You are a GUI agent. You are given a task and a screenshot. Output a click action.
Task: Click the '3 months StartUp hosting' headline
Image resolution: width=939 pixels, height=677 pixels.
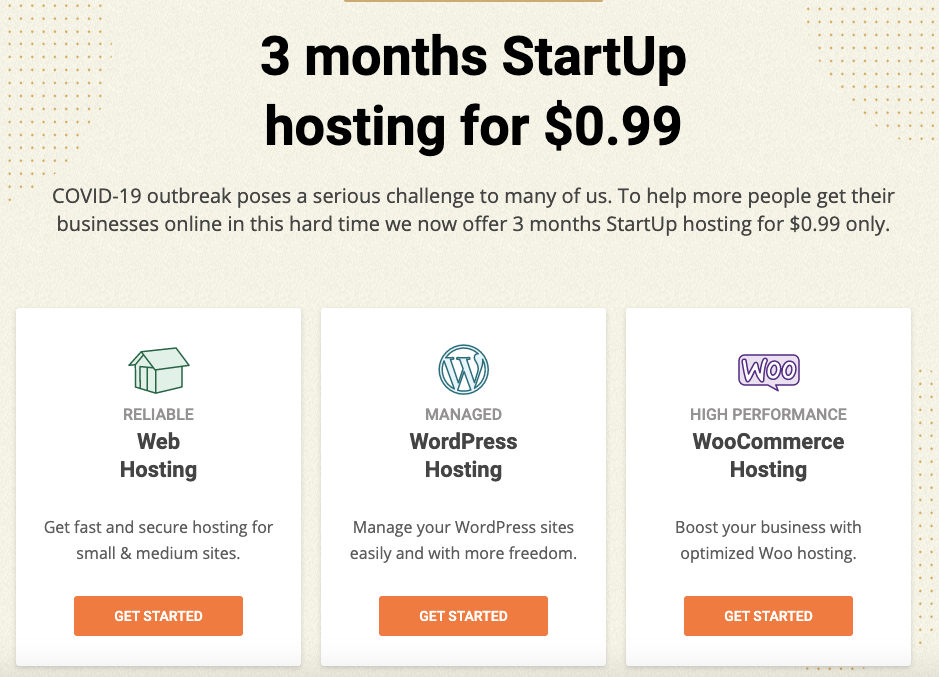click(x=473, y=91)
